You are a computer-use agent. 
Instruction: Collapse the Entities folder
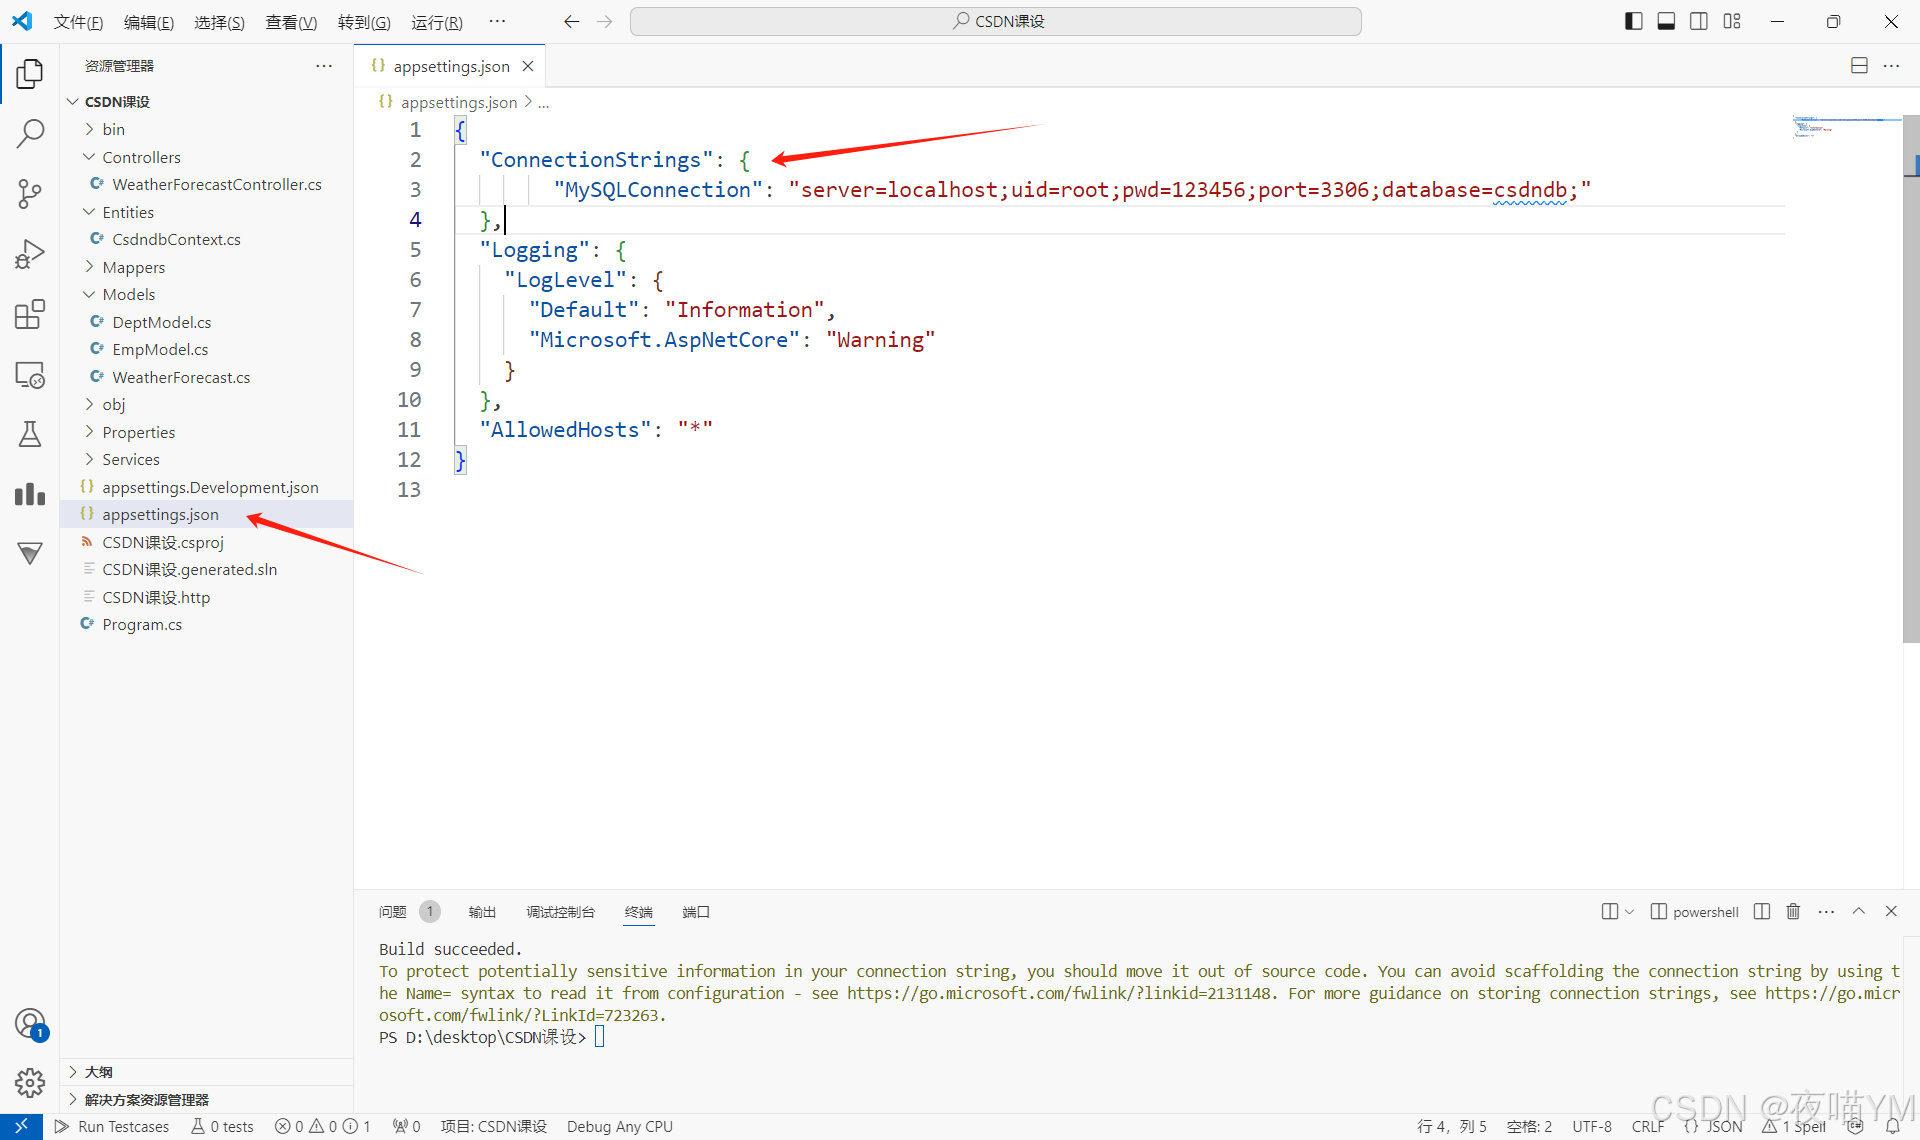pos(206,212)
